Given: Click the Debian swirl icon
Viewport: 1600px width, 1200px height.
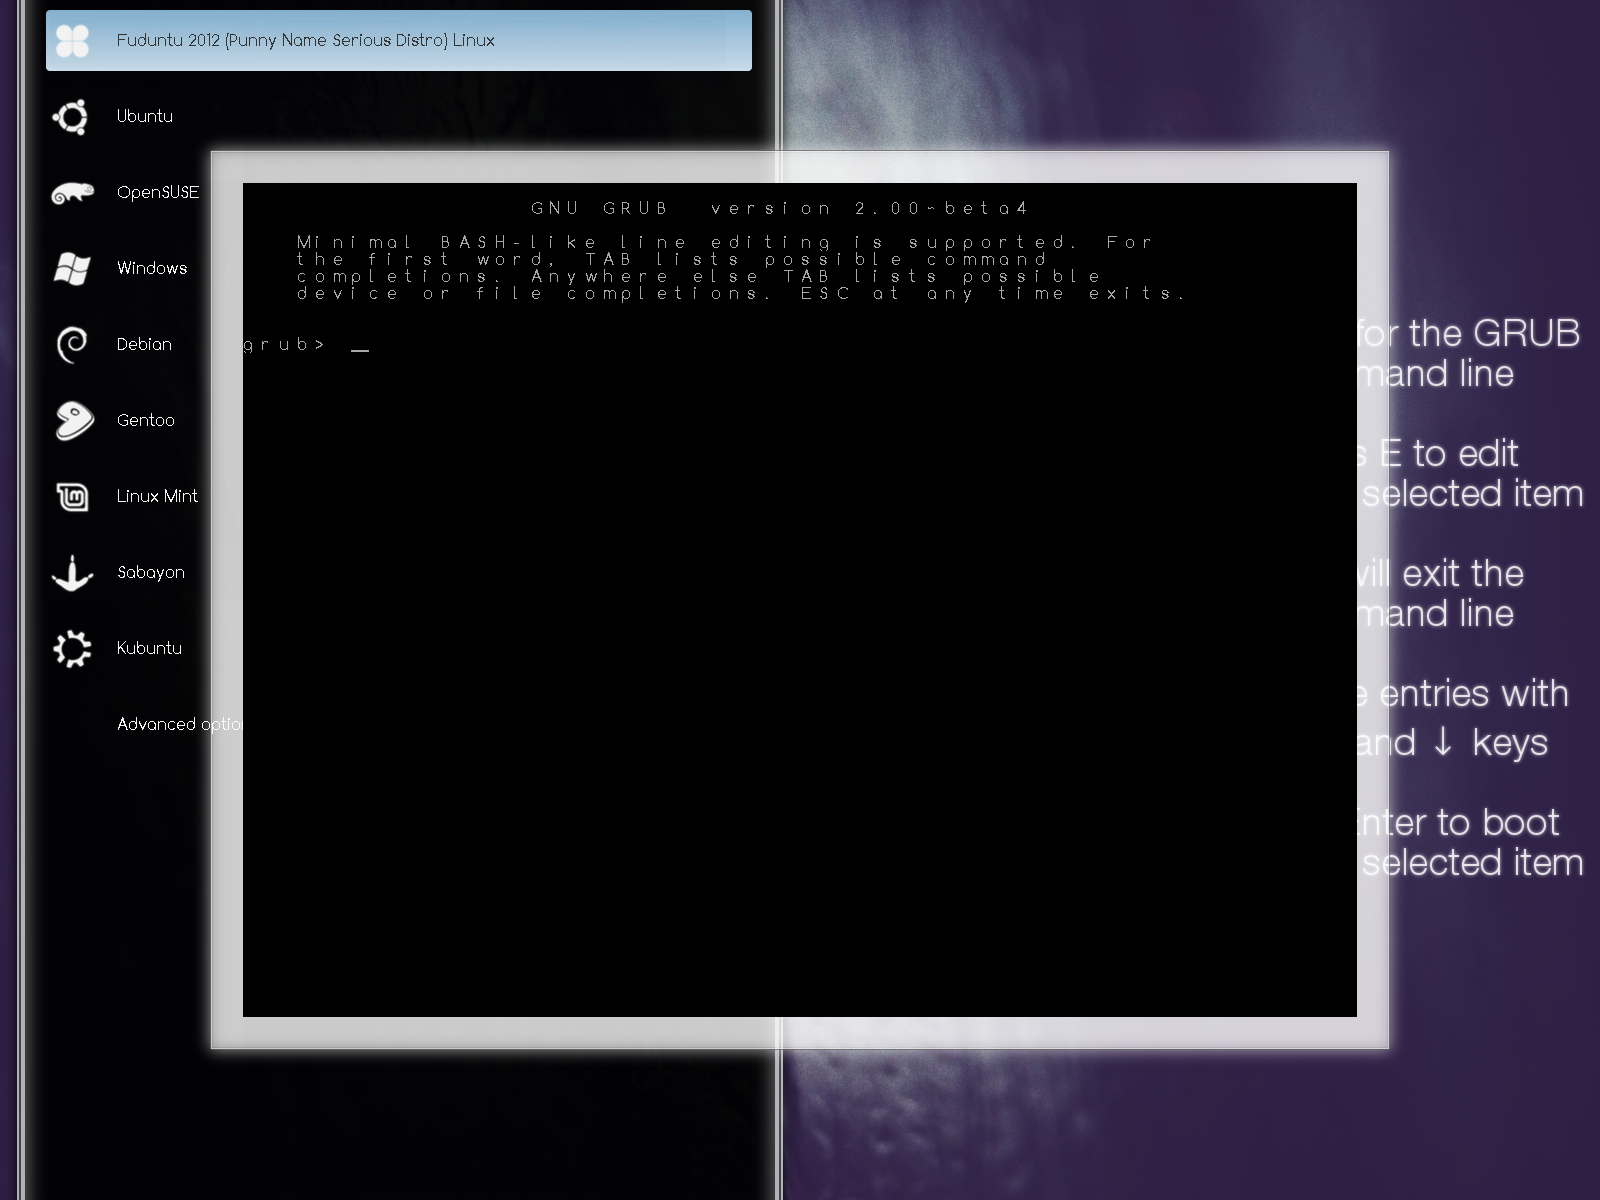Looking at the screenshot, I should (72, 345).
